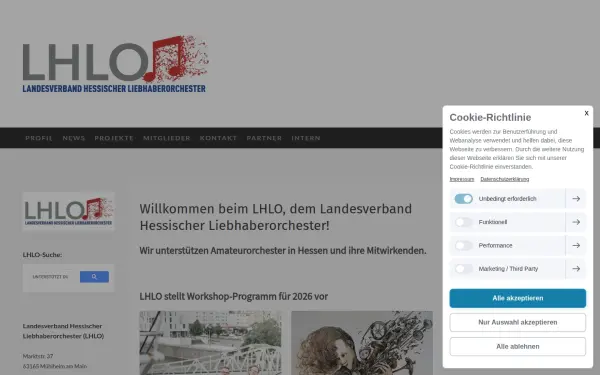Click the Landesverband Hessischer Liebhaberorchester (LHLO) sidebar text

(x=63, y=331)
